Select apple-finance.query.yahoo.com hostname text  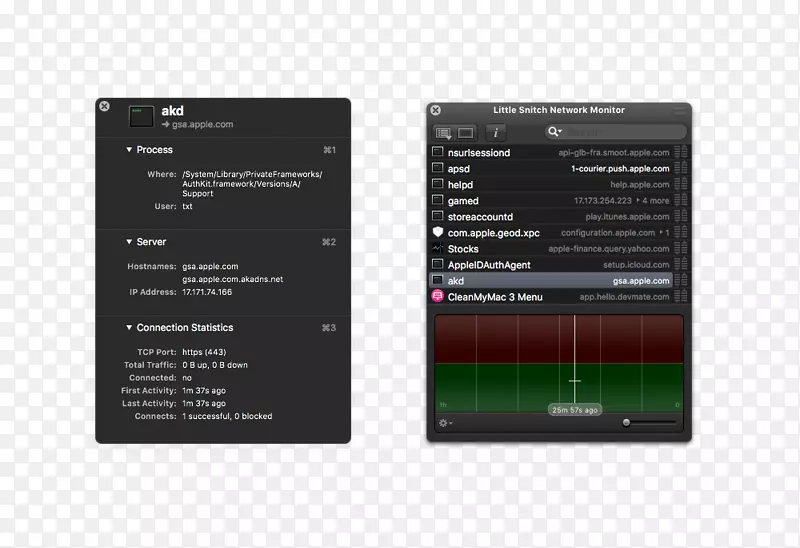[609, 249]
